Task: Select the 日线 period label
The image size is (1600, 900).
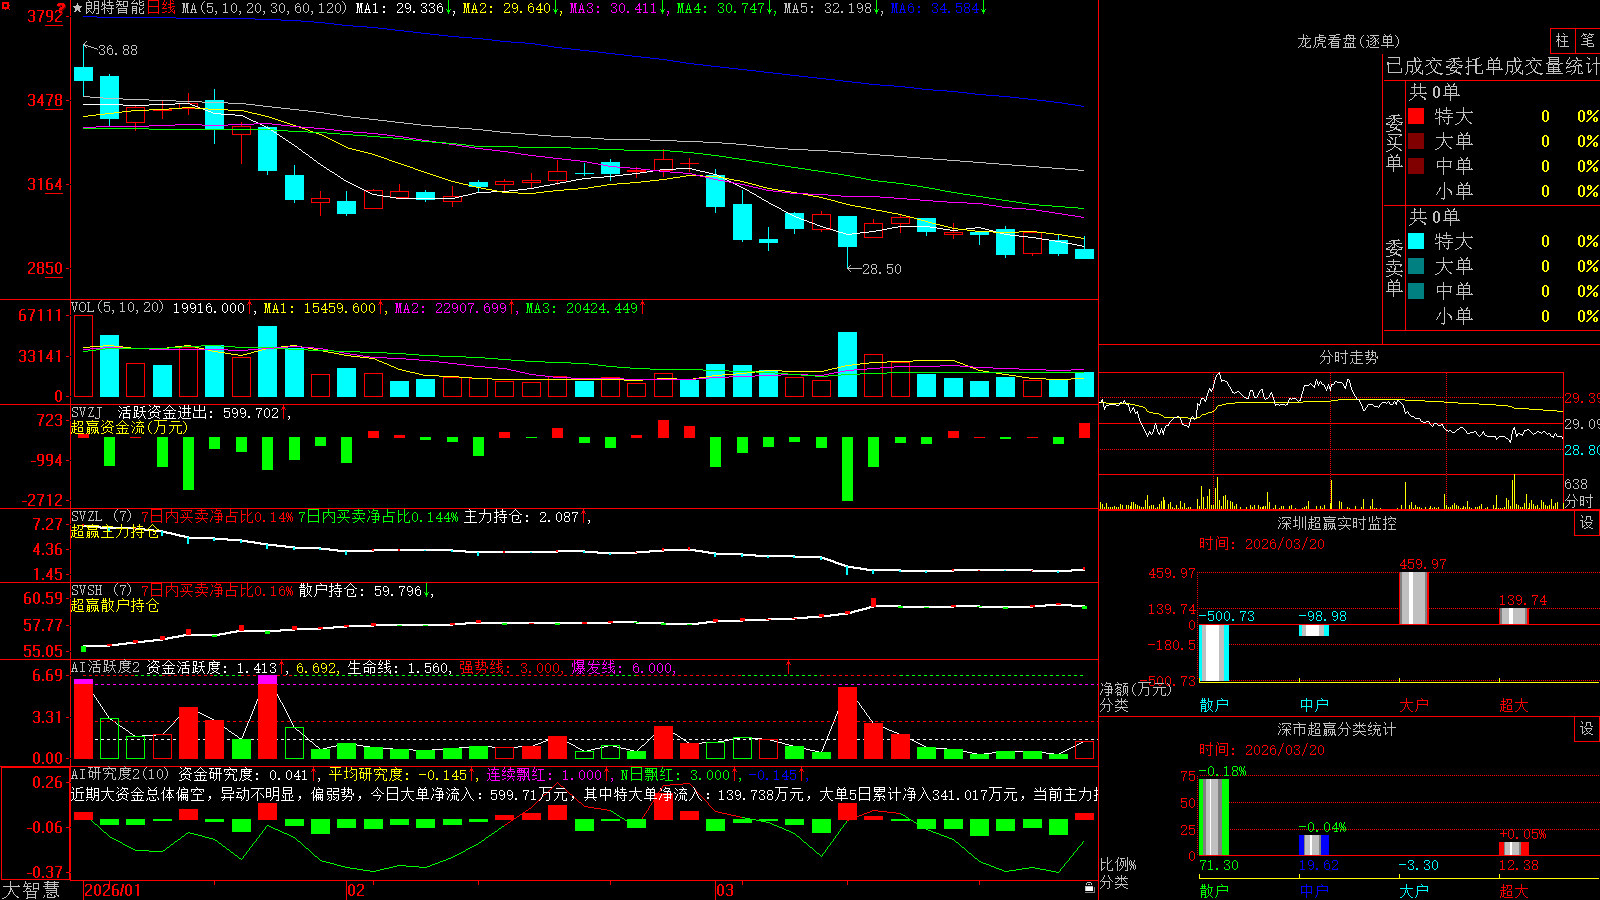Action: (161, 8)
